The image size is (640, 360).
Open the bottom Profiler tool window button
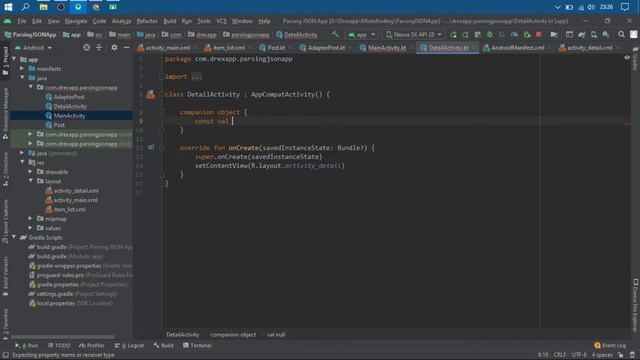(92, 345)
